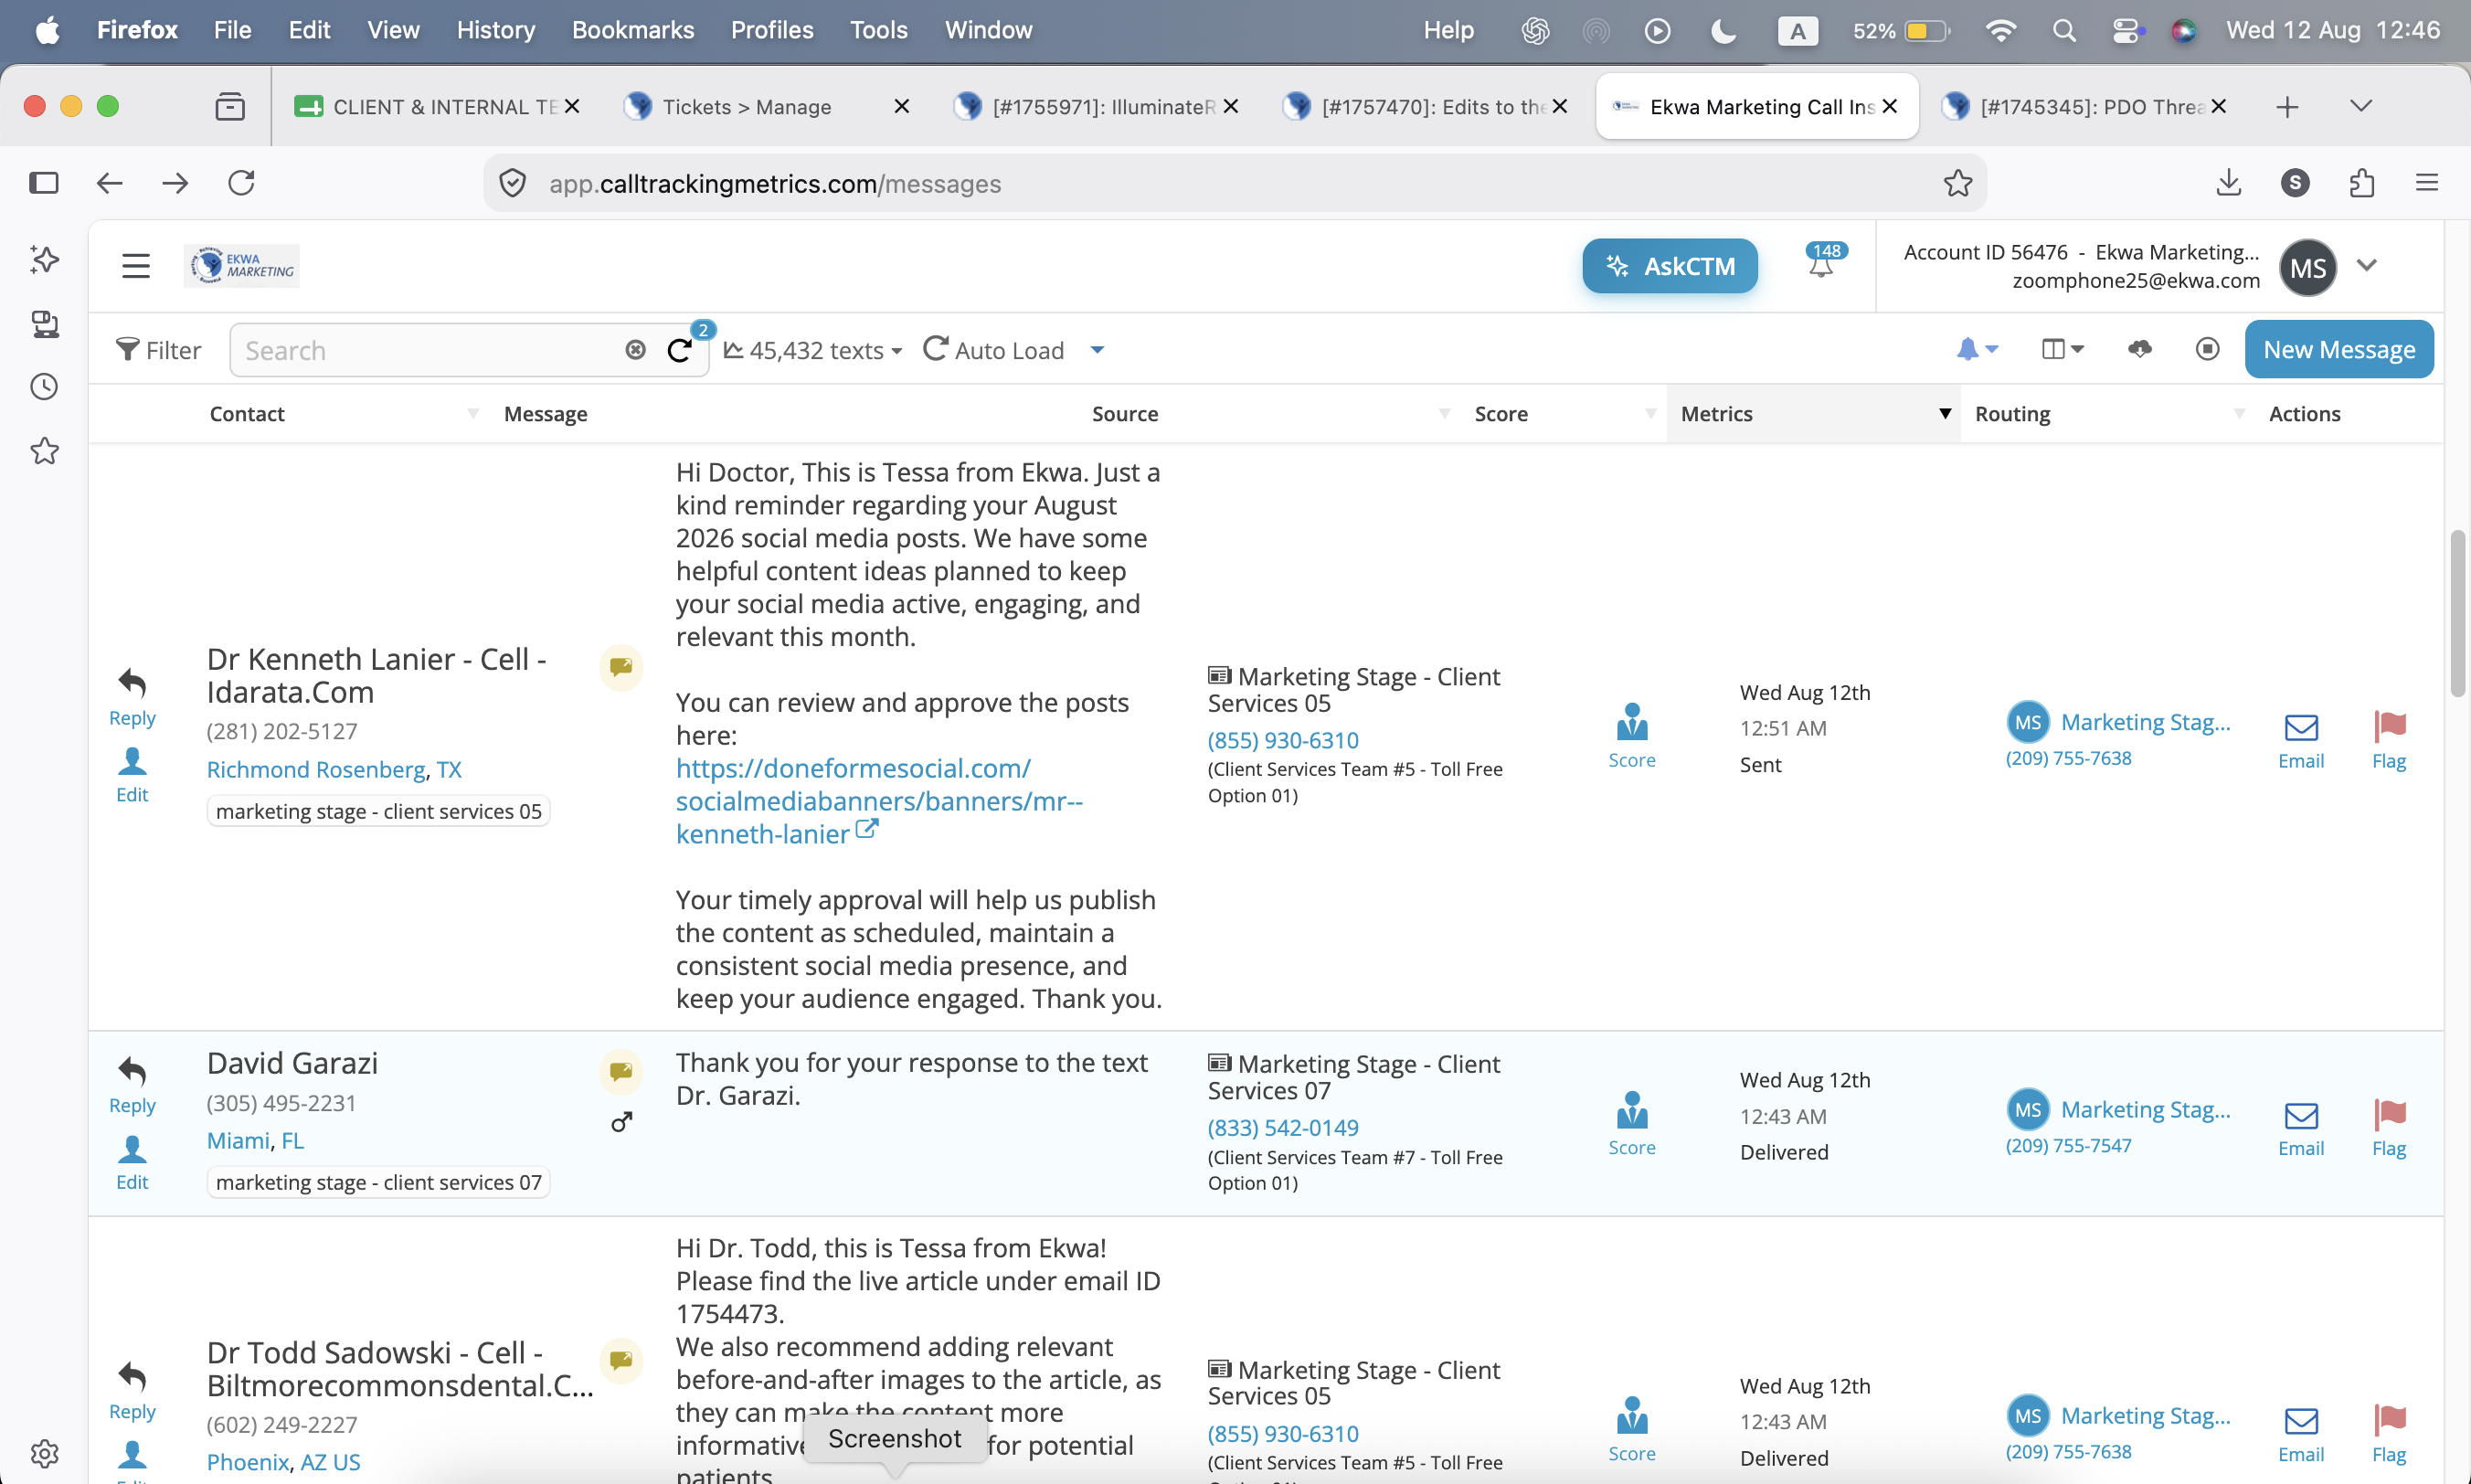Toggle Auto Load for messages
The width and height of the screenshot is (2471, 1484).
pos(994,350)
